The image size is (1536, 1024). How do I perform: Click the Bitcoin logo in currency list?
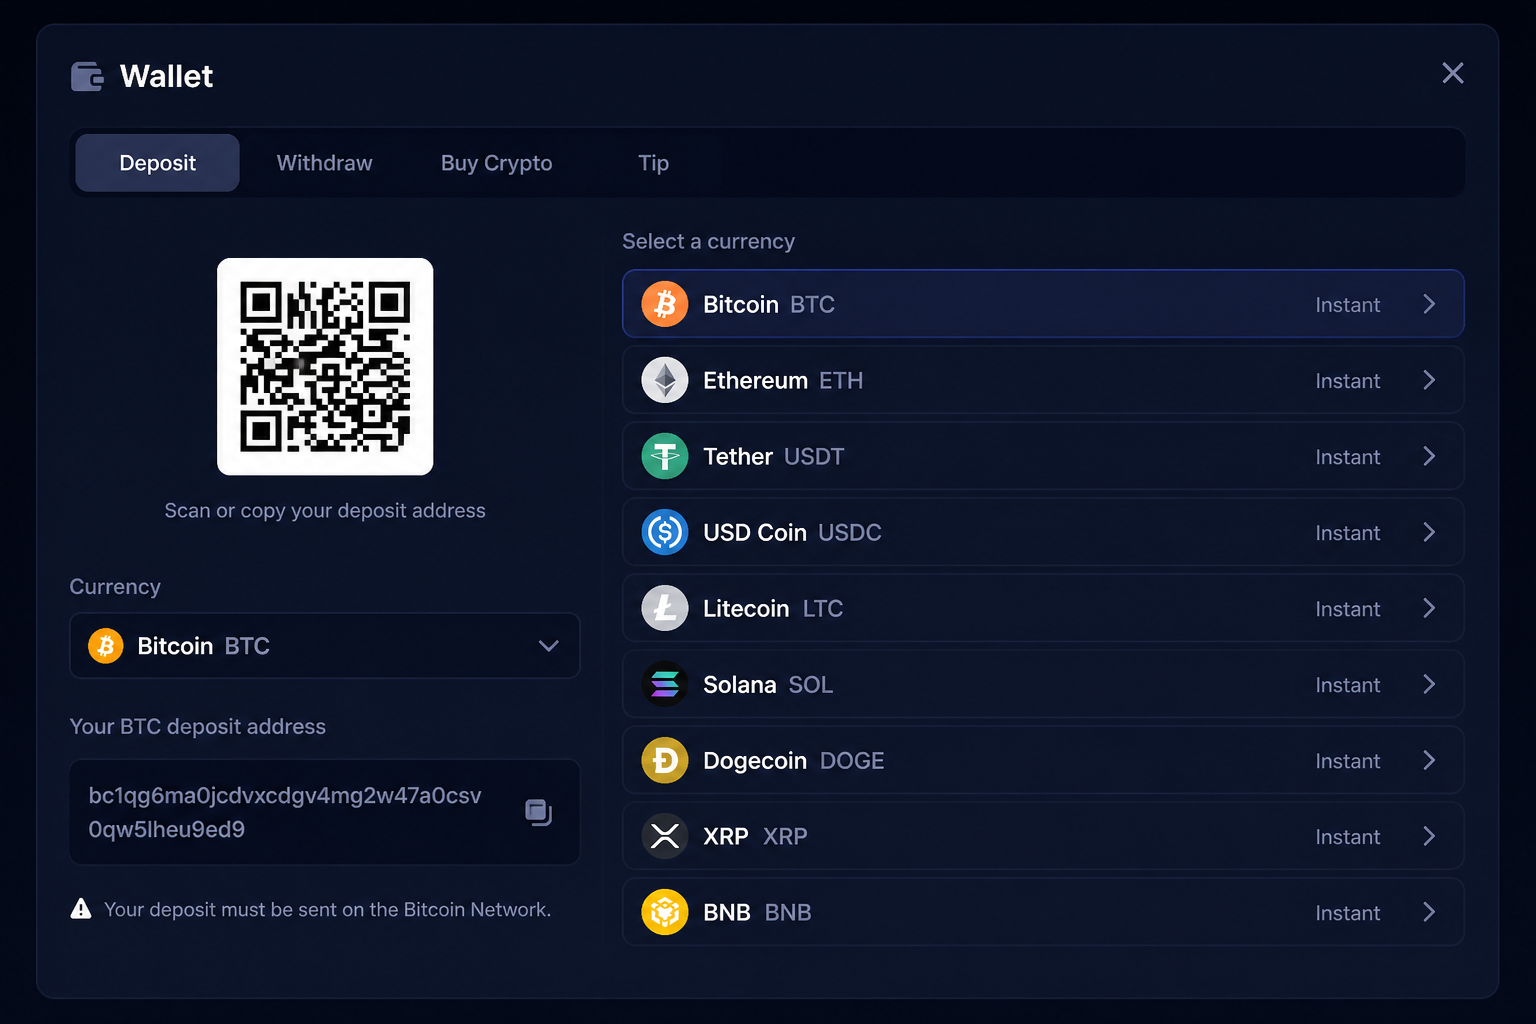coord(665,304)
